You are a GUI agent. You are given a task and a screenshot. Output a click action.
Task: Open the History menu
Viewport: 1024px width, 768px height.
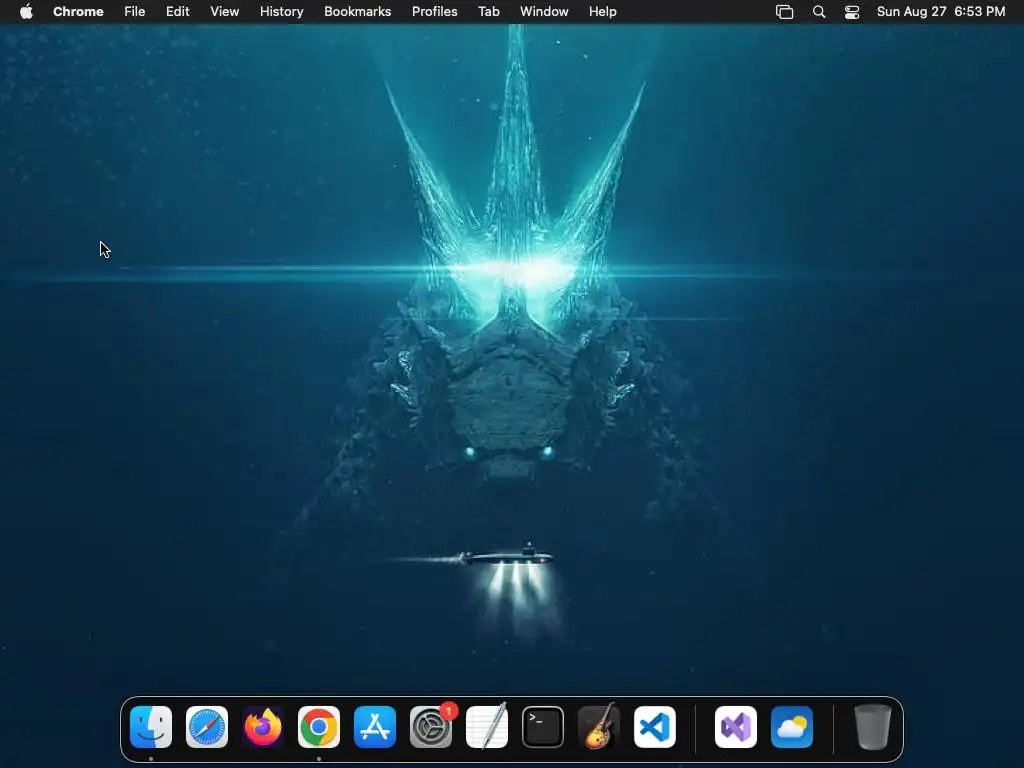(281, 12)
